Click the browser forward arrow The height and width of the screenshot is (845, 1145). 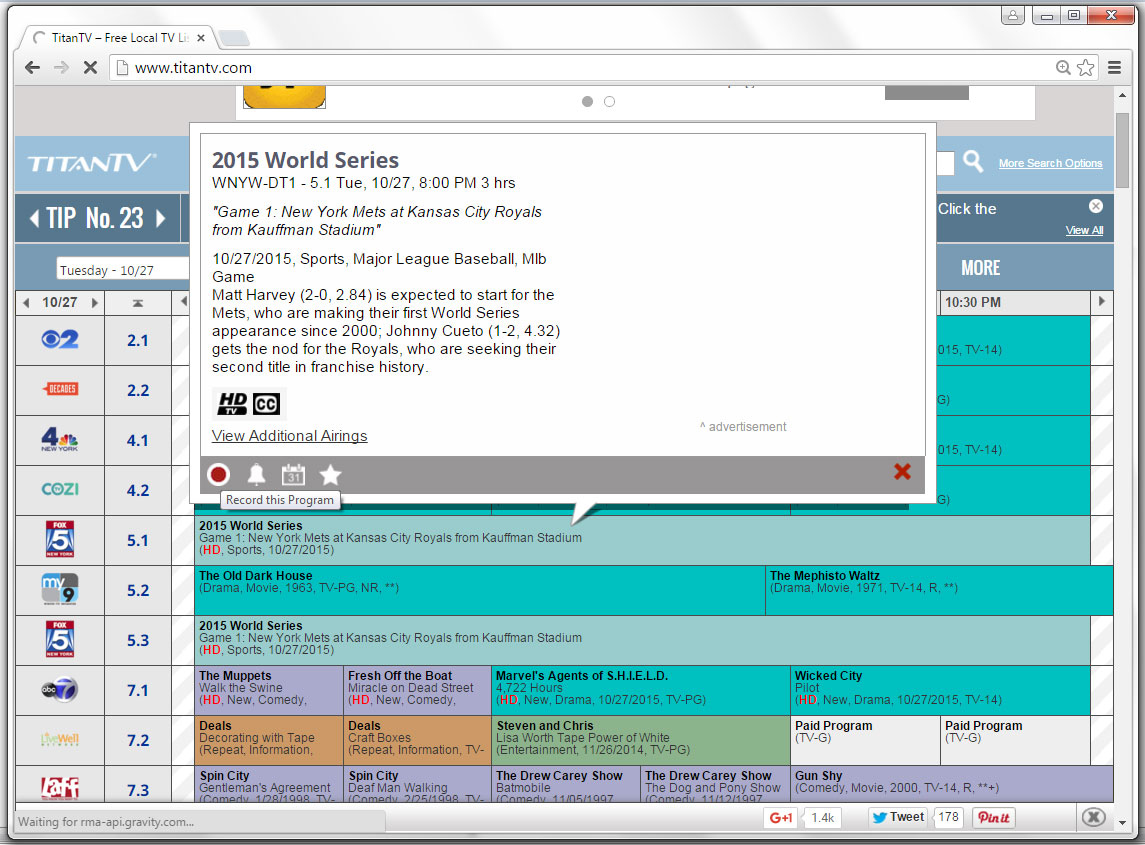pos(61,68)
